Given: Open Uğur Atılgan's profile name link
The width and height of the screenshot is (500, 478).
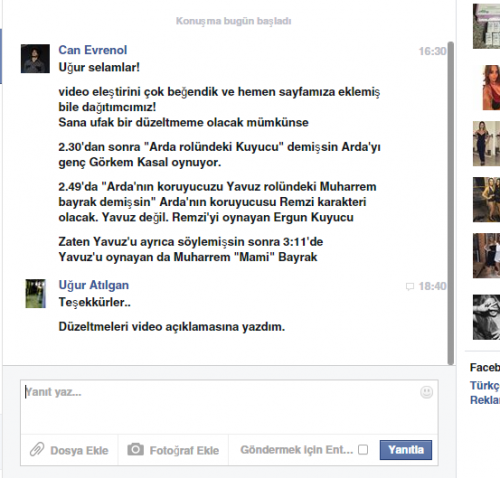Looking at the screenshot, I should [x=94, y=285].
